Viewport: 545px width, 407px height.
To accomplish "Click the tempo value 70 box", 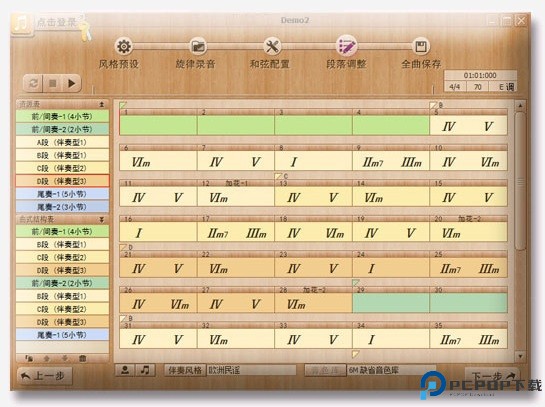I will (478, 87).
